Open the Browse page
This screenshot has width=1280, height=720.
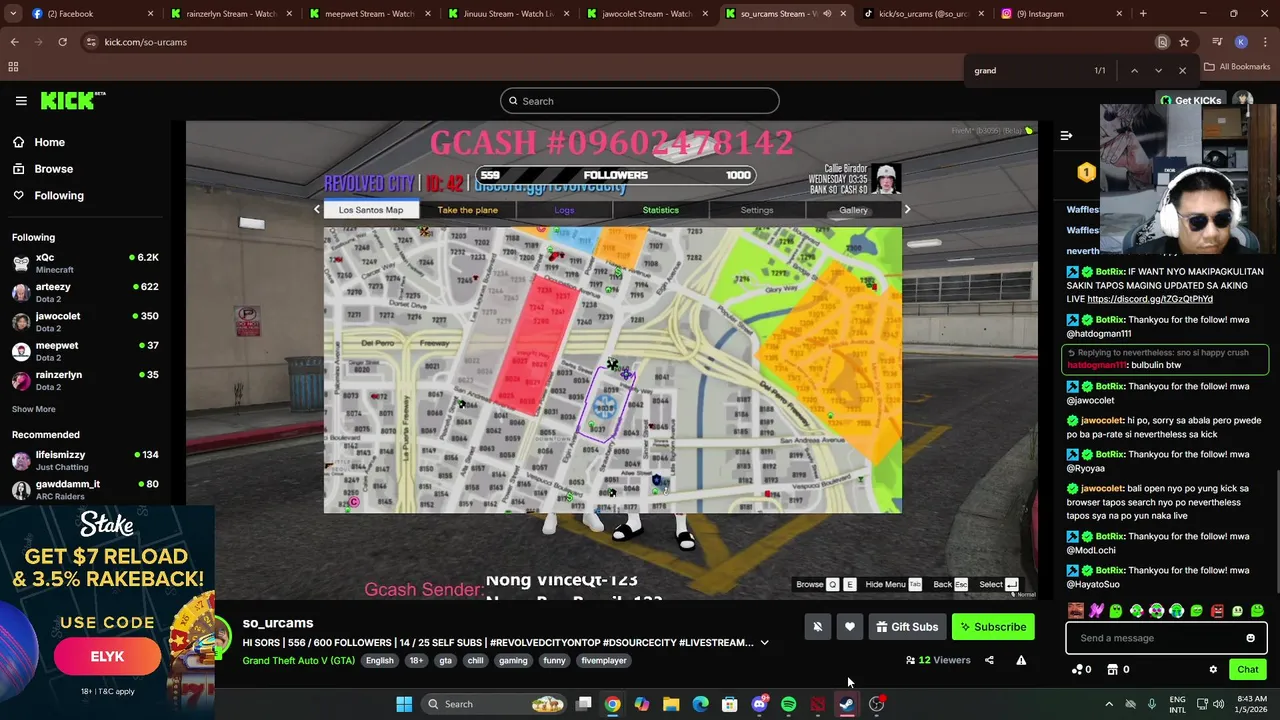(x=53, y=169)
